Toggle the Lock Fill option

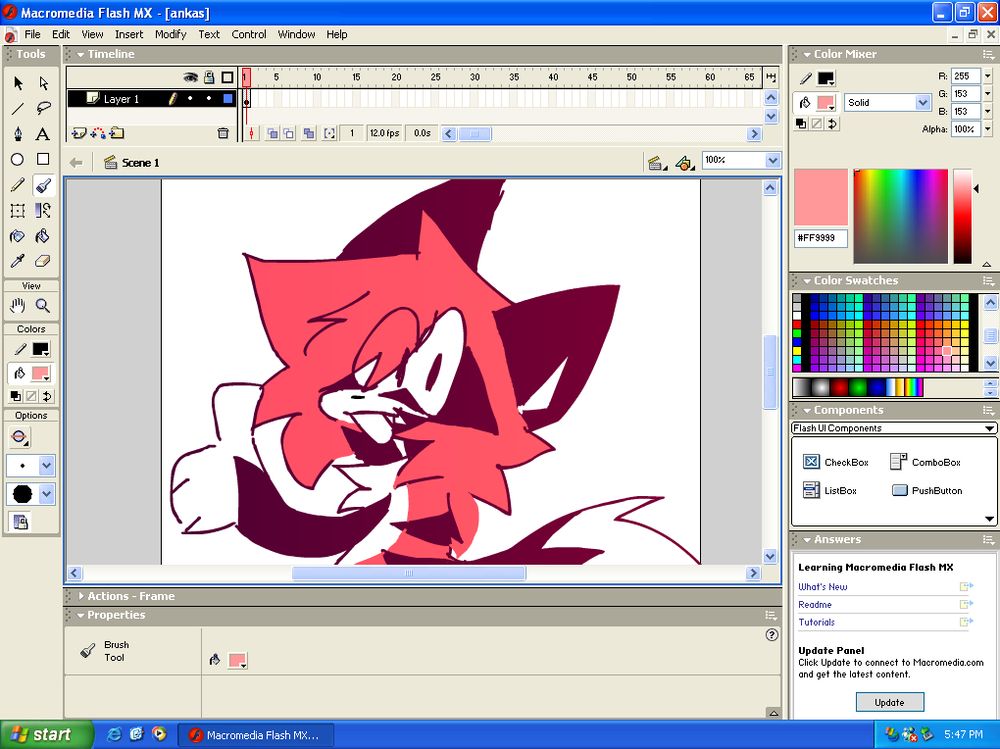pos(20,523)
